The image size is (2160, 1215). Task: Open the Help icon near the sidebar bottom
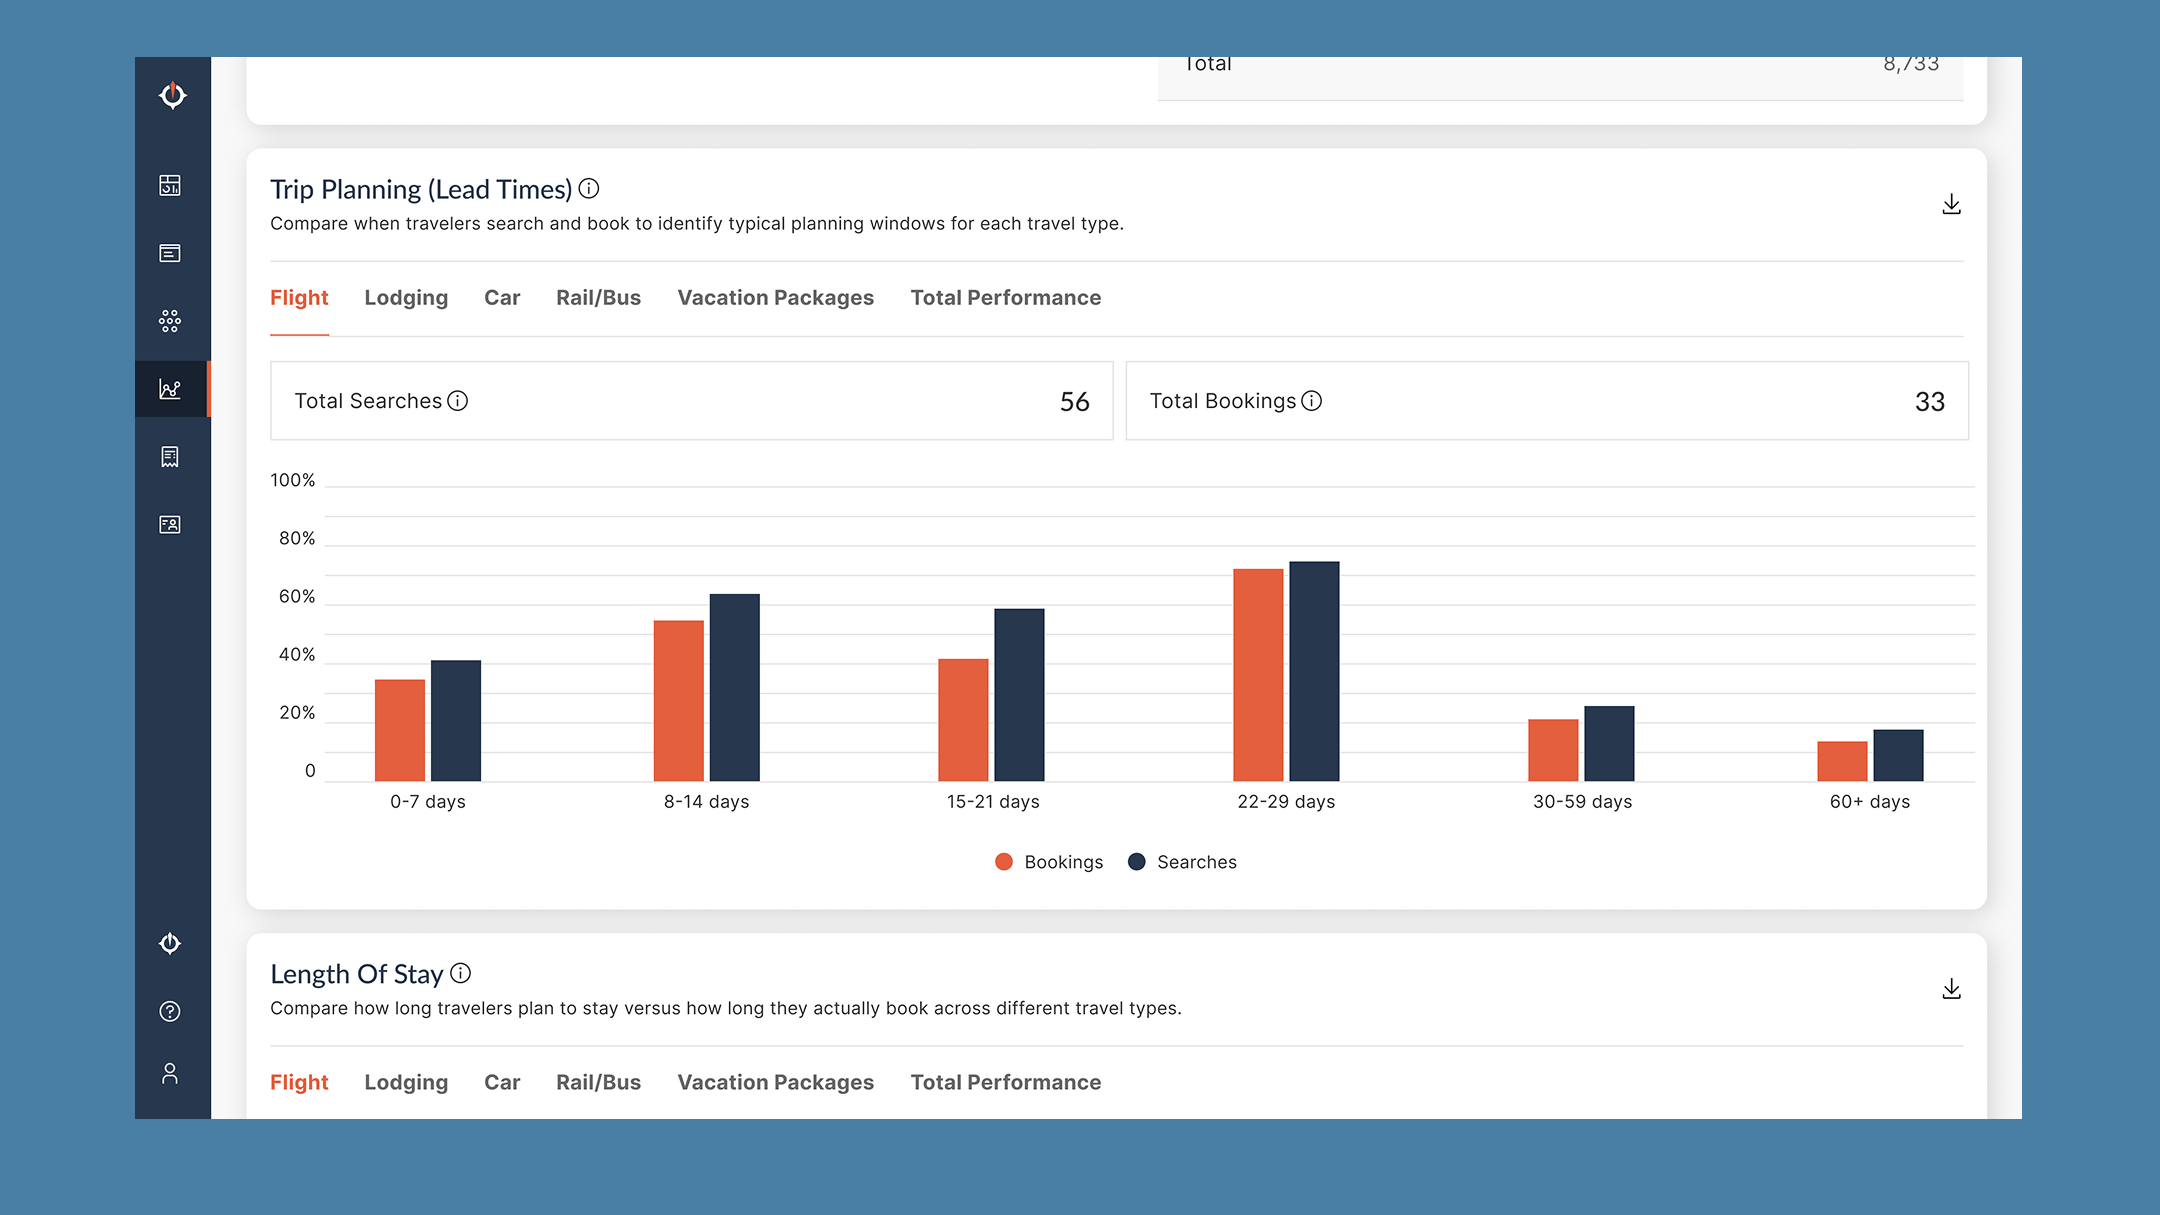pos(170,1010)
